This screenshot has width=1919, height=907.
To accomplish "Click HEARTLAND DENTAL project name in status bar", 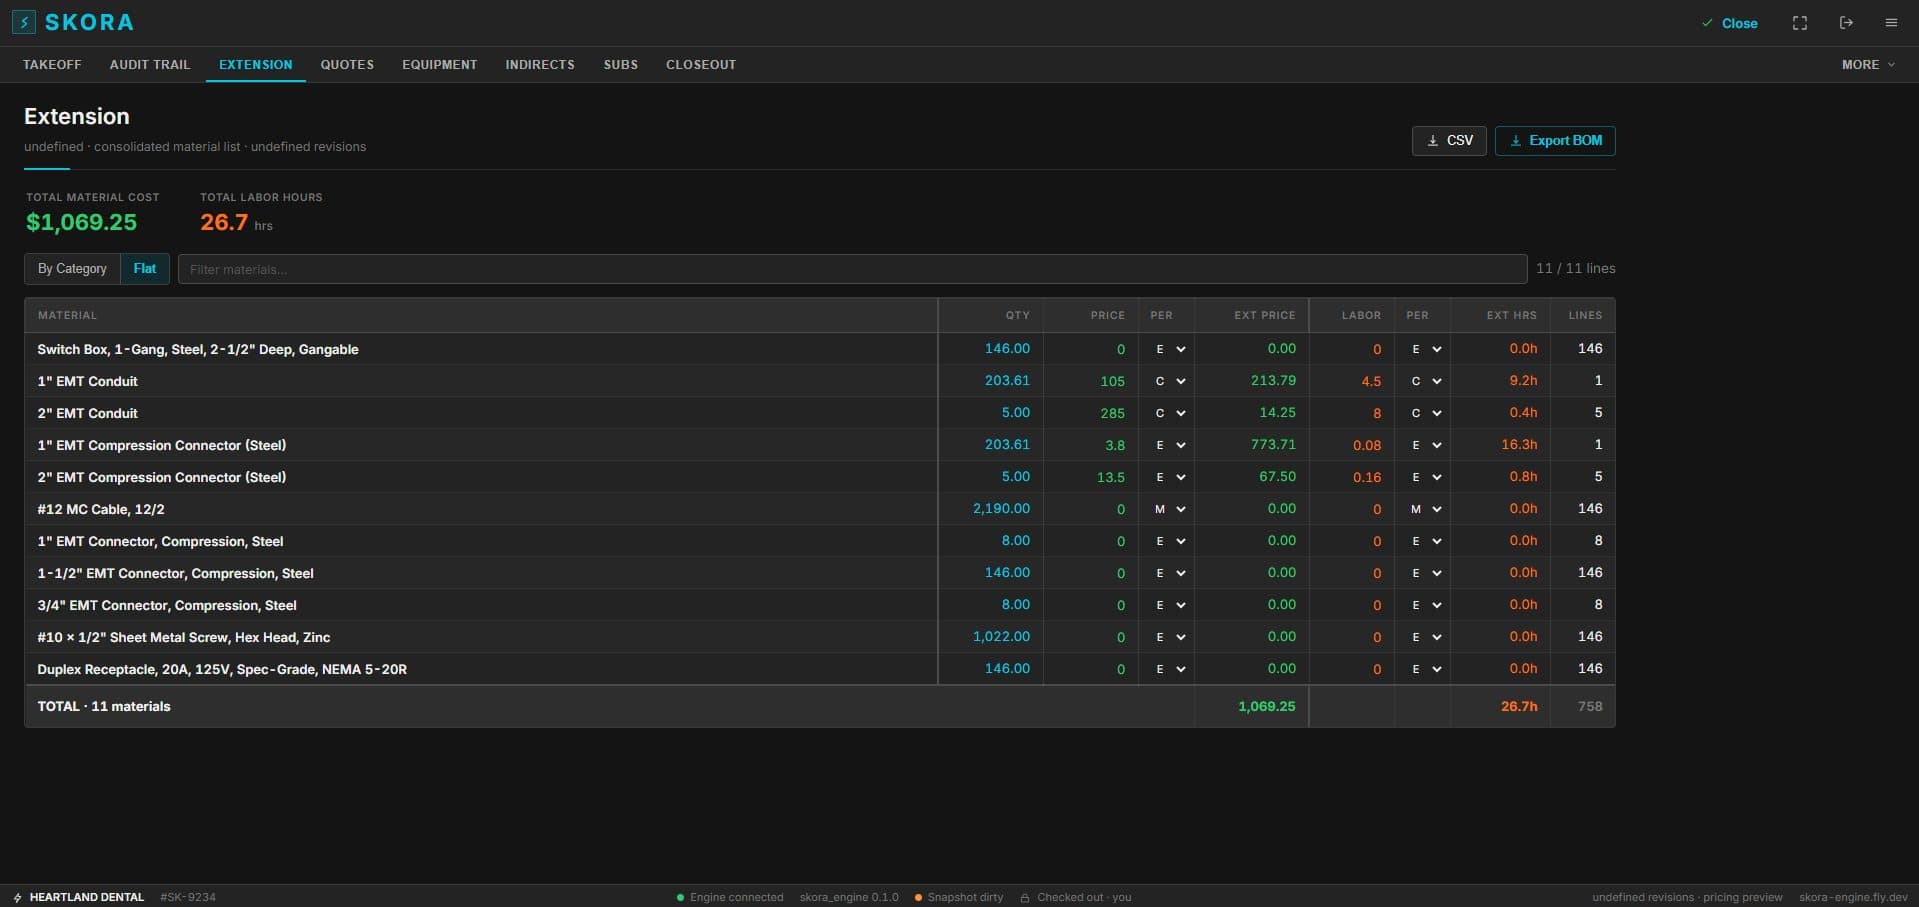I will (86, 897).
